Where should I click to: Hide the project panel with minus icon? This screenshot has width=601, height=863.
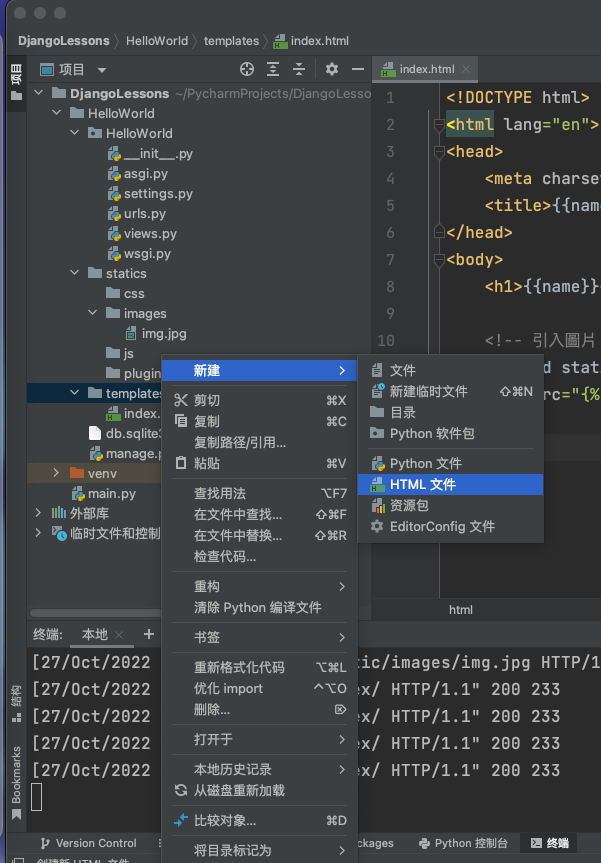[357, 69]
